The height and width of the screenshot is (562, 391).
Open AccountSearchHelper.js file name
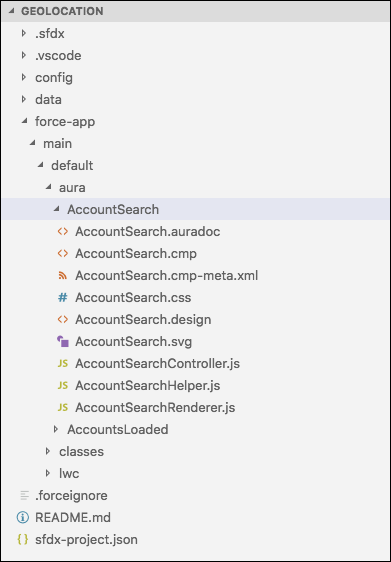tap(148, 386)
